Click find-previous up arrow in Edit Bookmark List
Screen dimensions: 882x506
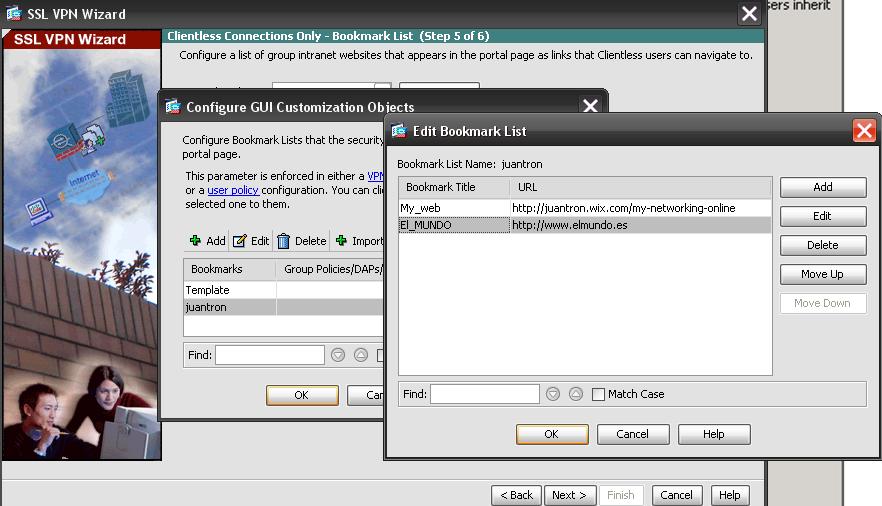(575, 394)
